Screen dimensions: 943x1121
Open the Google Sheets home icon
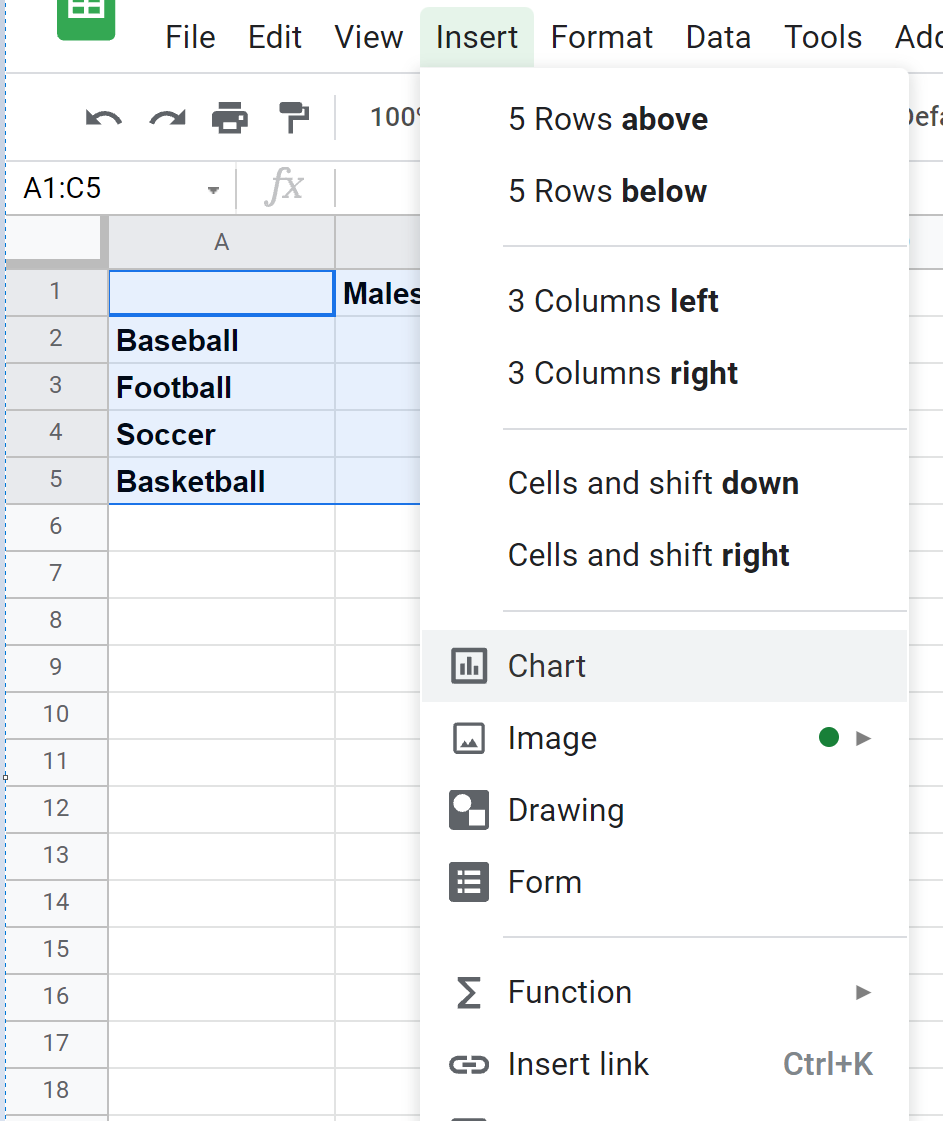click(x=86, y=14)
